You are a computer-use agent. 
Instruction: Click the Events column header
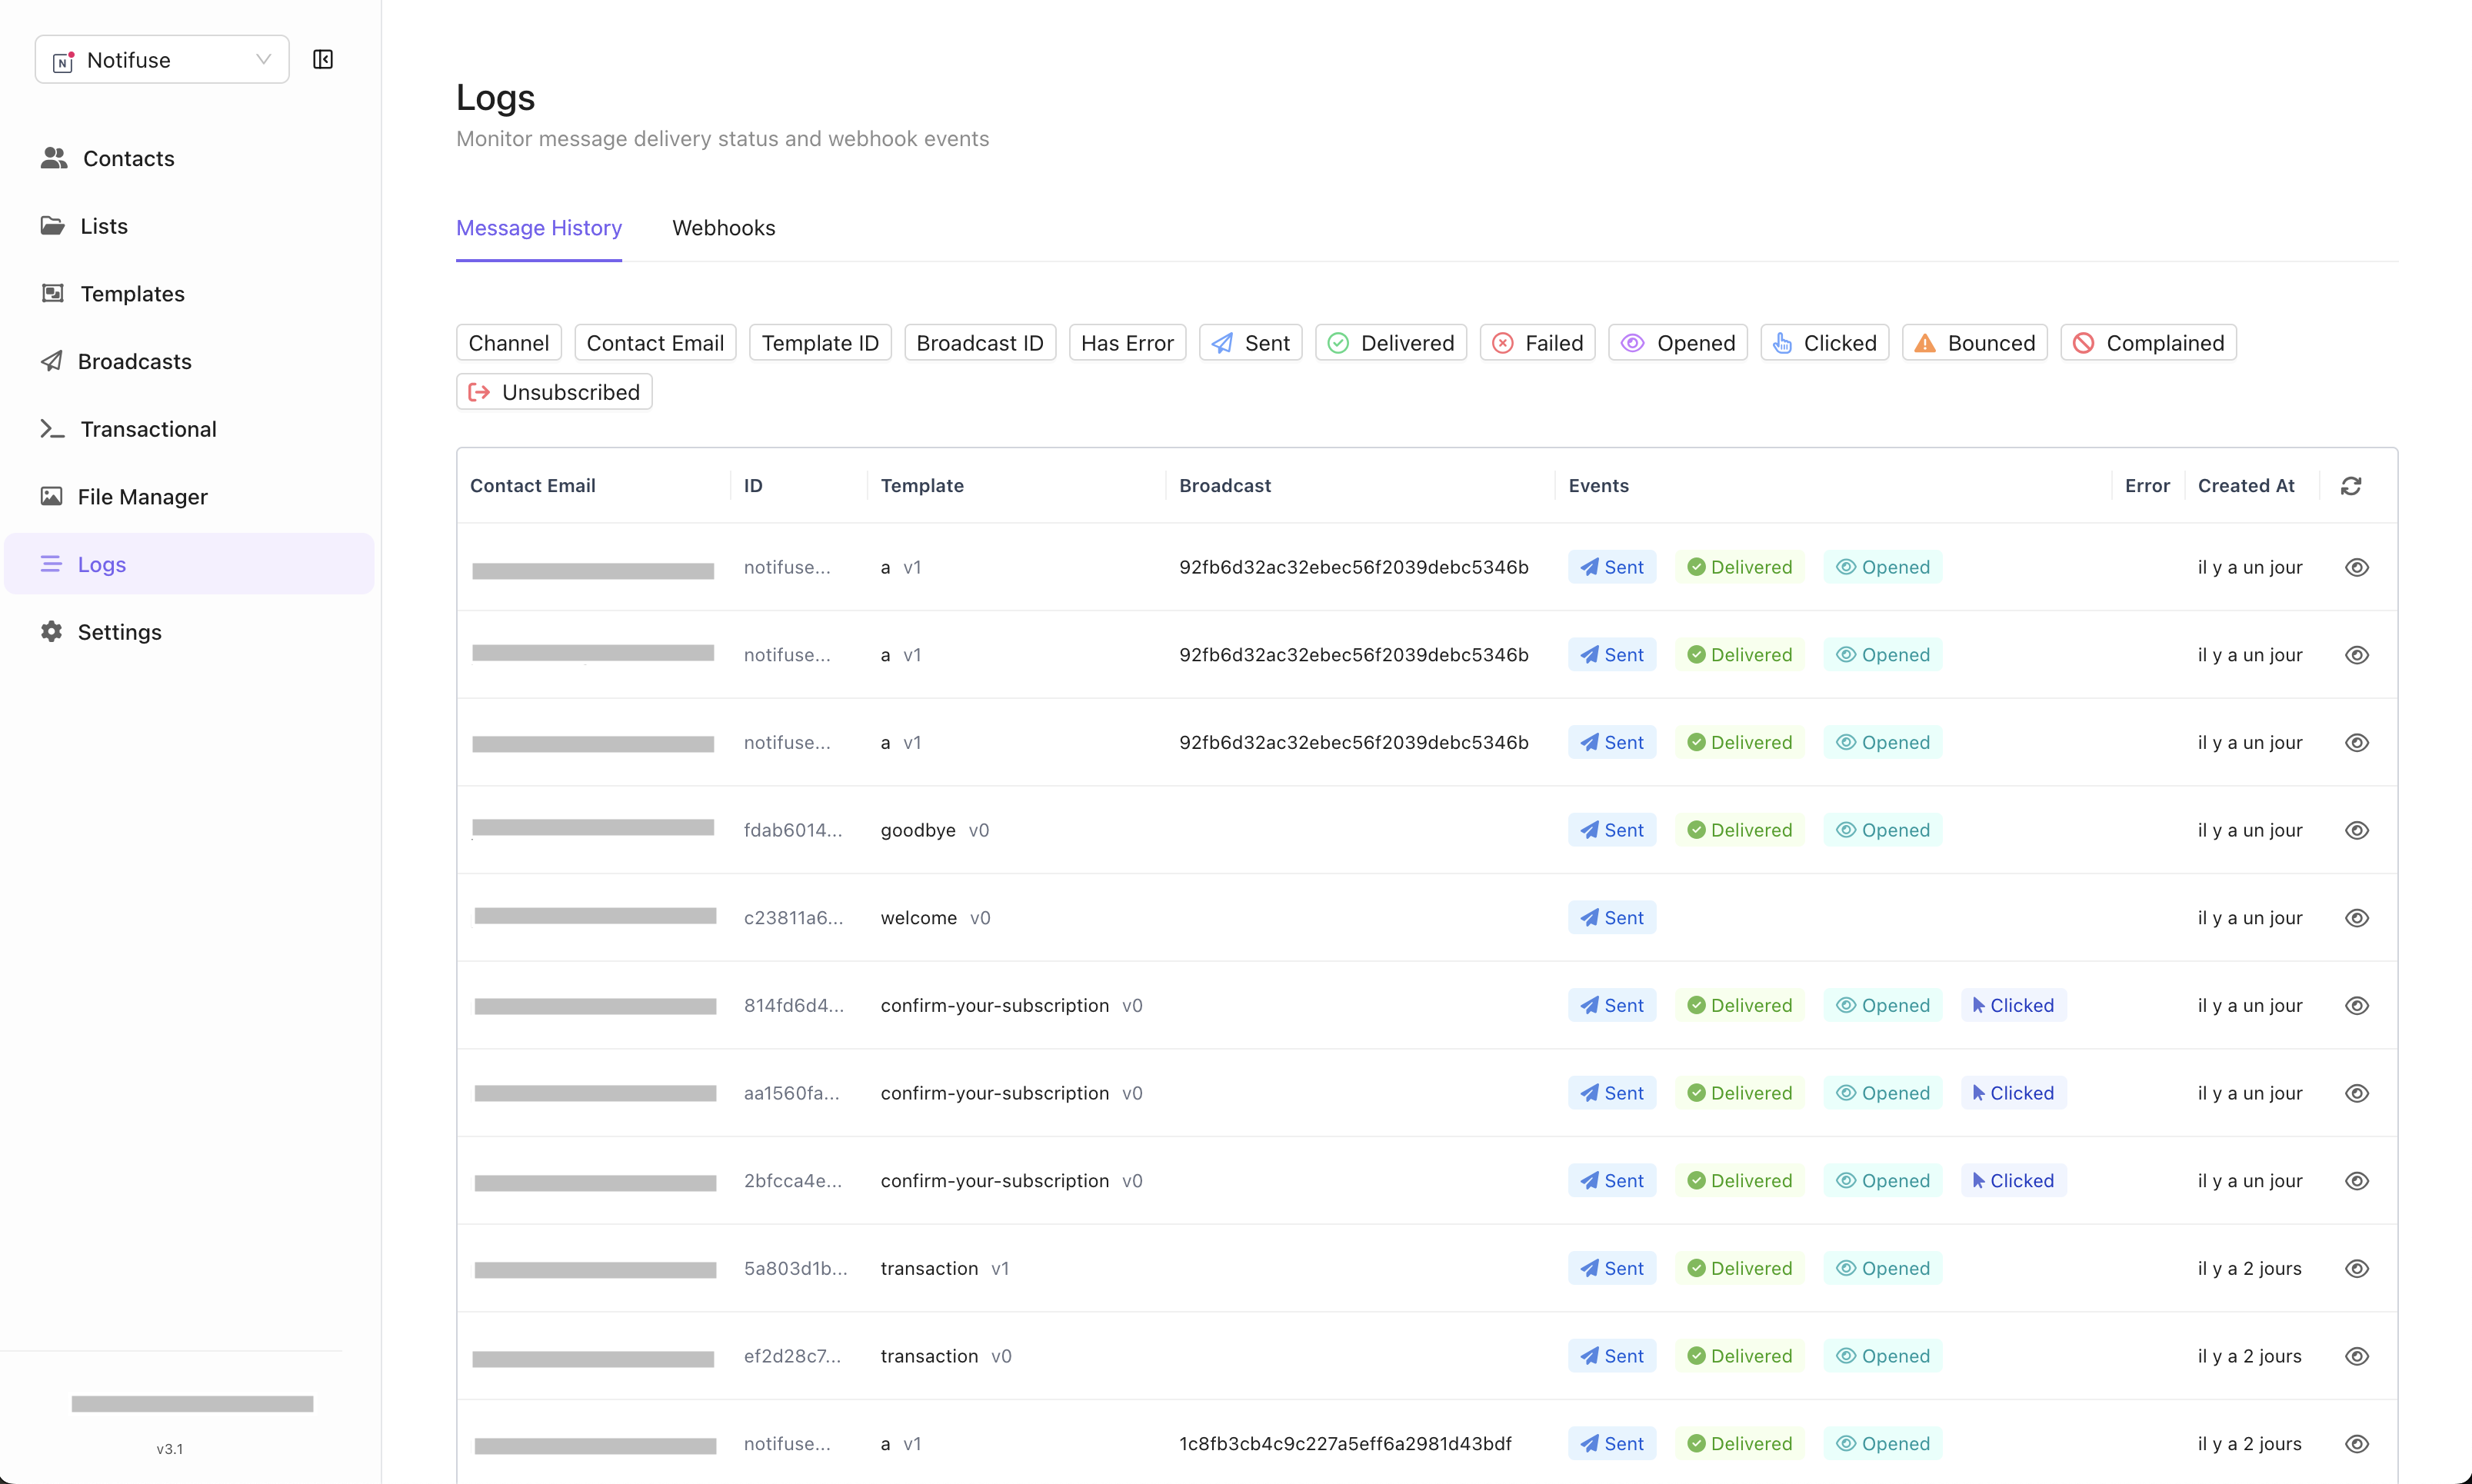(1598, 486)
